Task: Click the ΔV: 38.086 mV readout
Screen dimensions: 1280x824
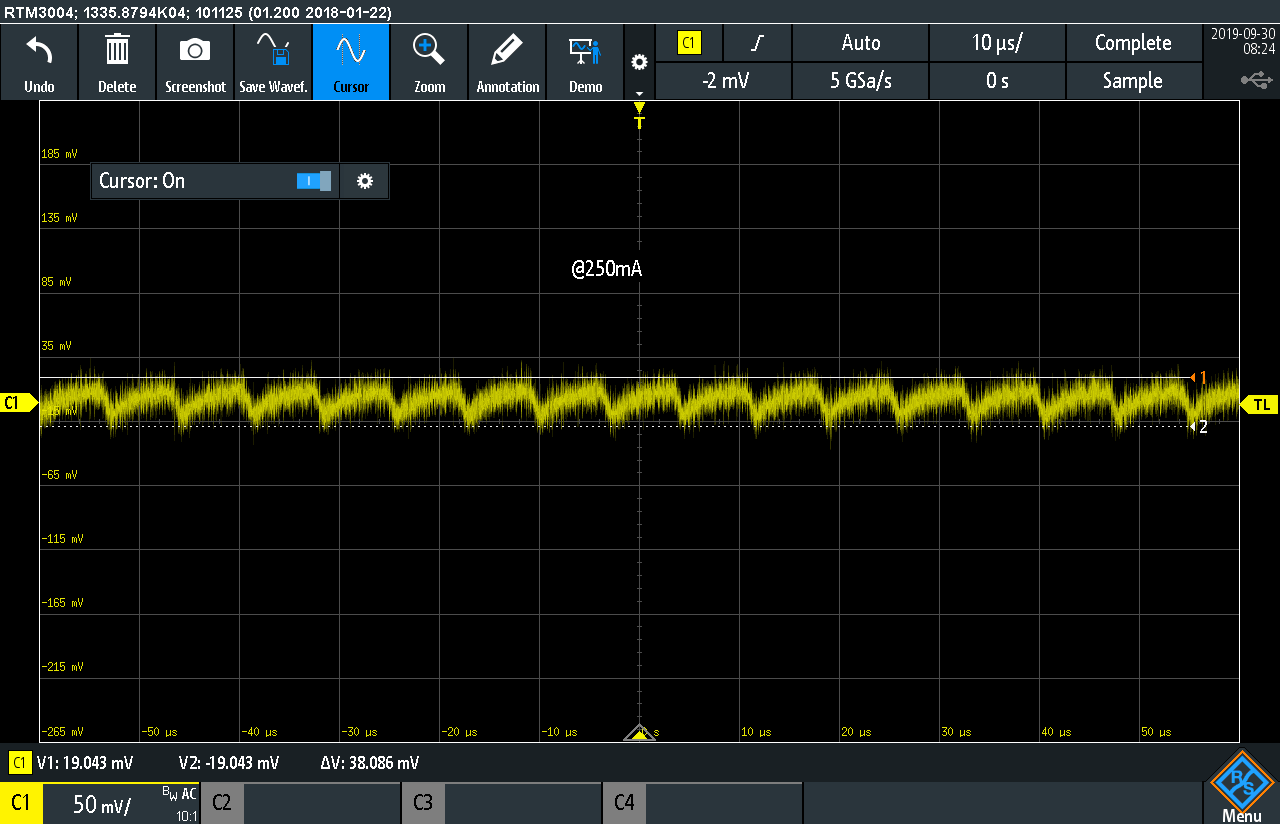Action: tap(370, 763)
